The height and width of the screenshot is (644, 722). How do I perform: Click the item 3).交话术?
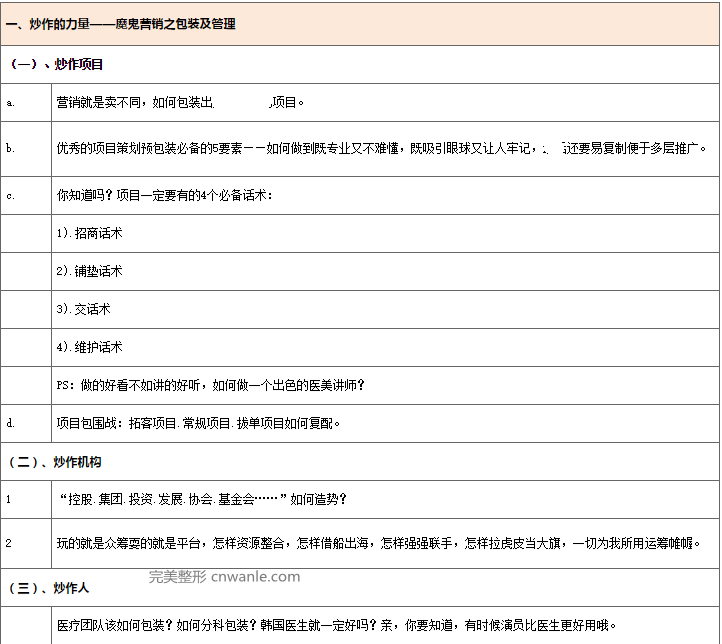(x=84, y=309)
